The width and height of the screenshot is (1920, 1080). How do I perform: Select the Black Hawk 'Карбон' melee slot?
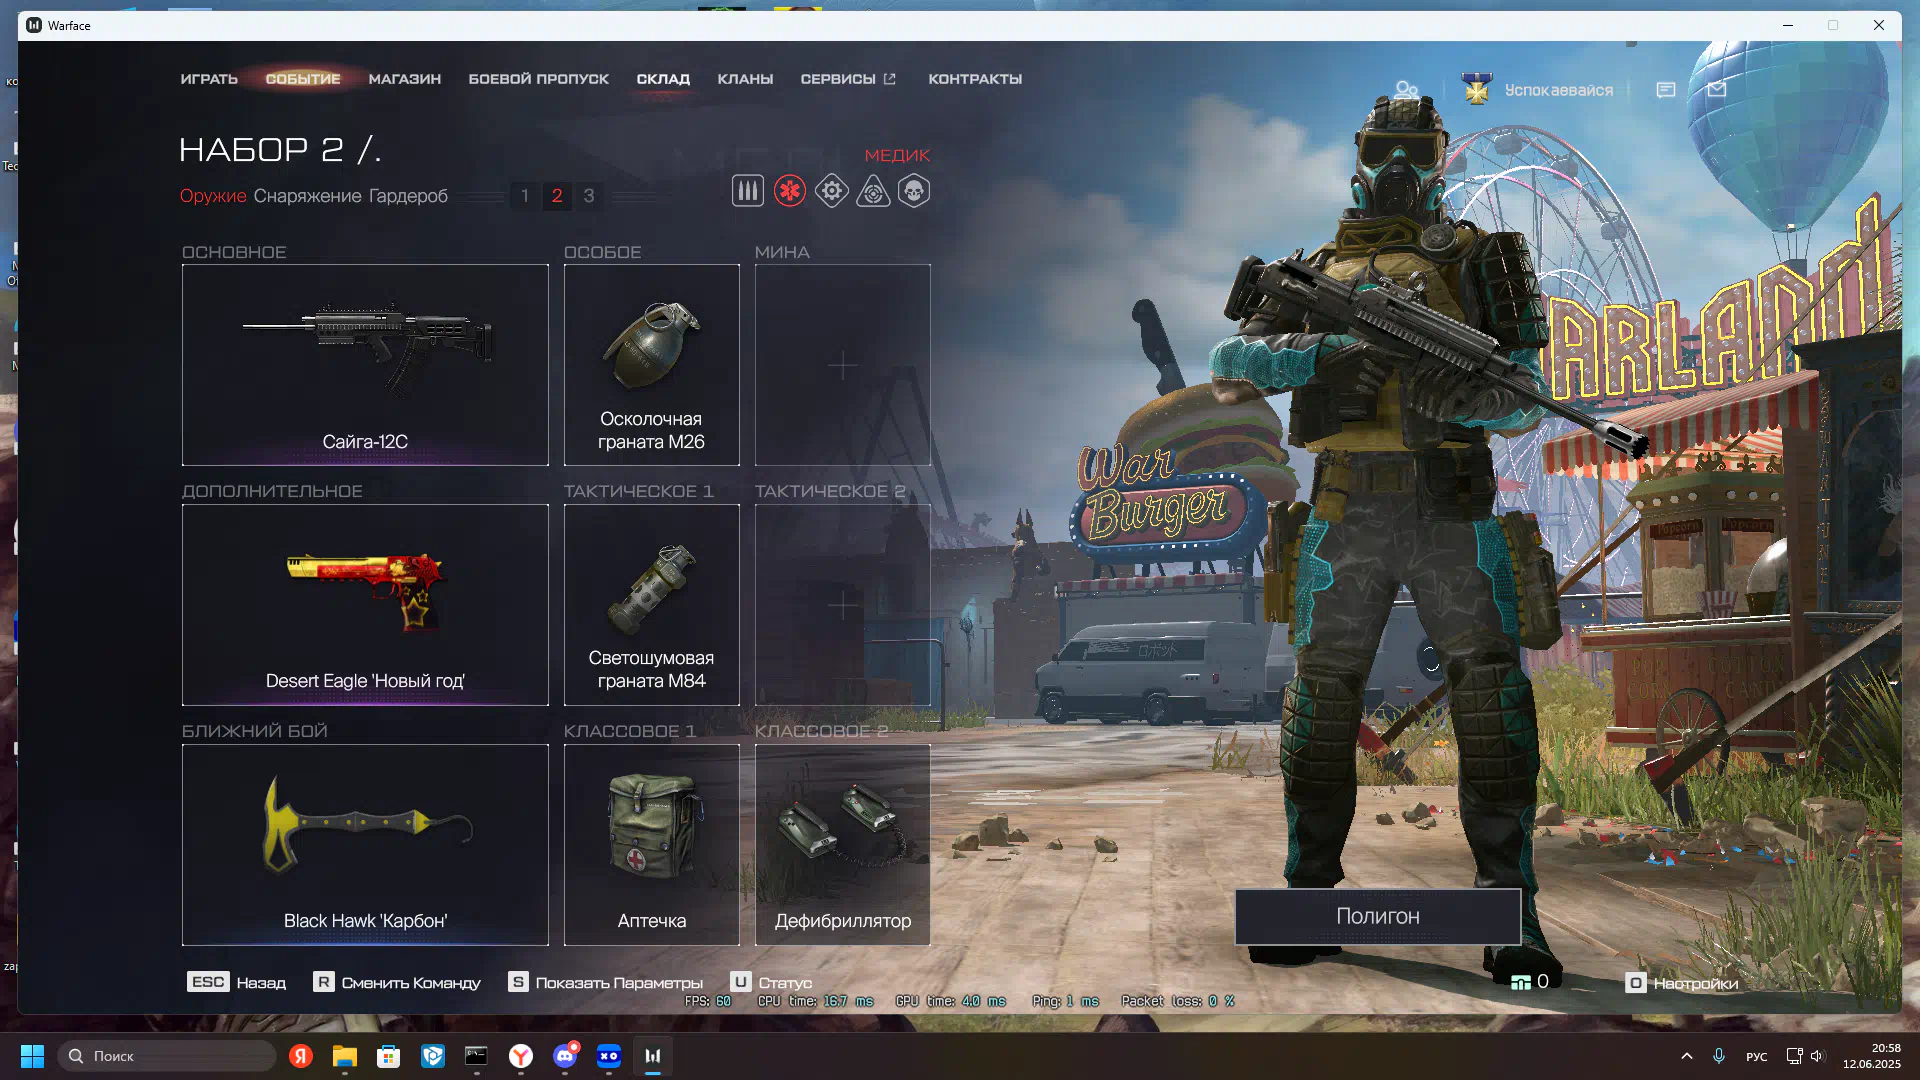pos(365,845)
